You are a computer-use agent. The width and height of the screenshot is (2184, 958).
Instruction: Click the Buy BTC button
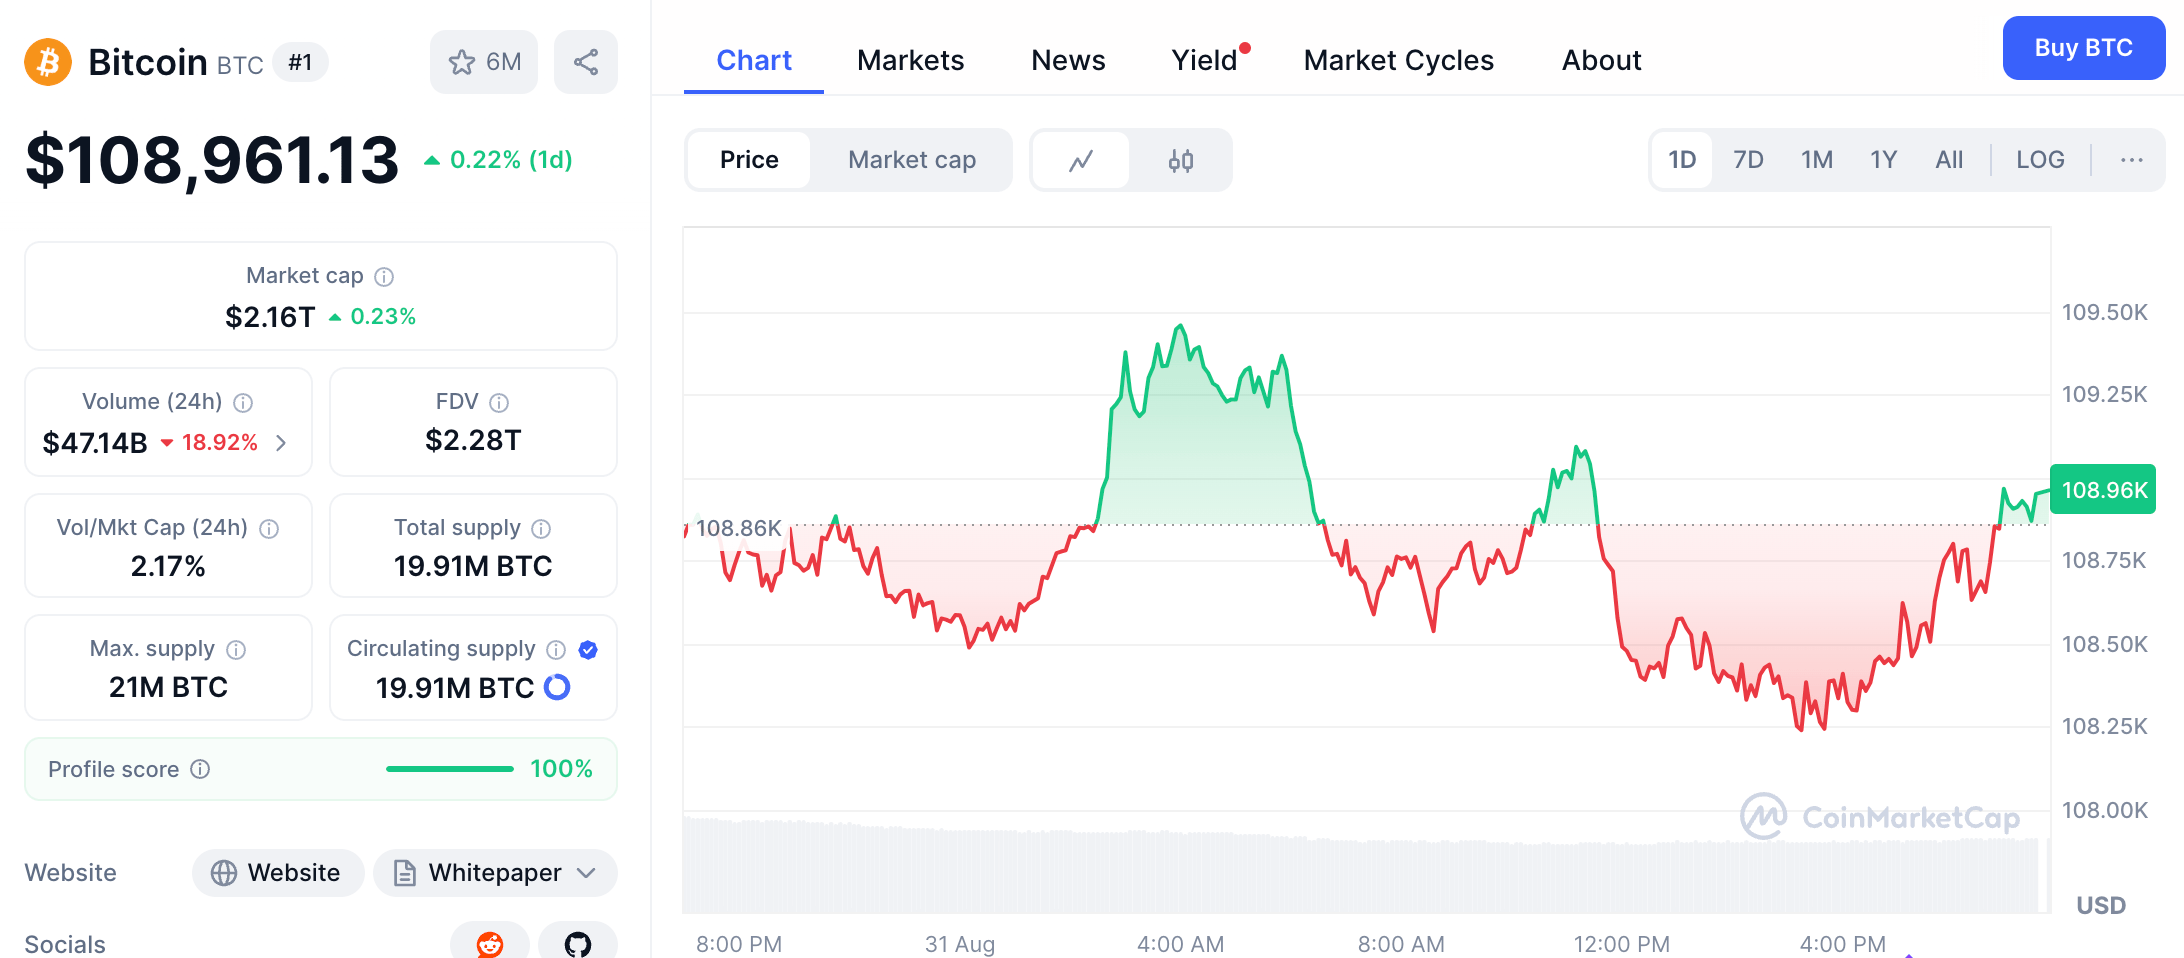[x=2084, y=48]
